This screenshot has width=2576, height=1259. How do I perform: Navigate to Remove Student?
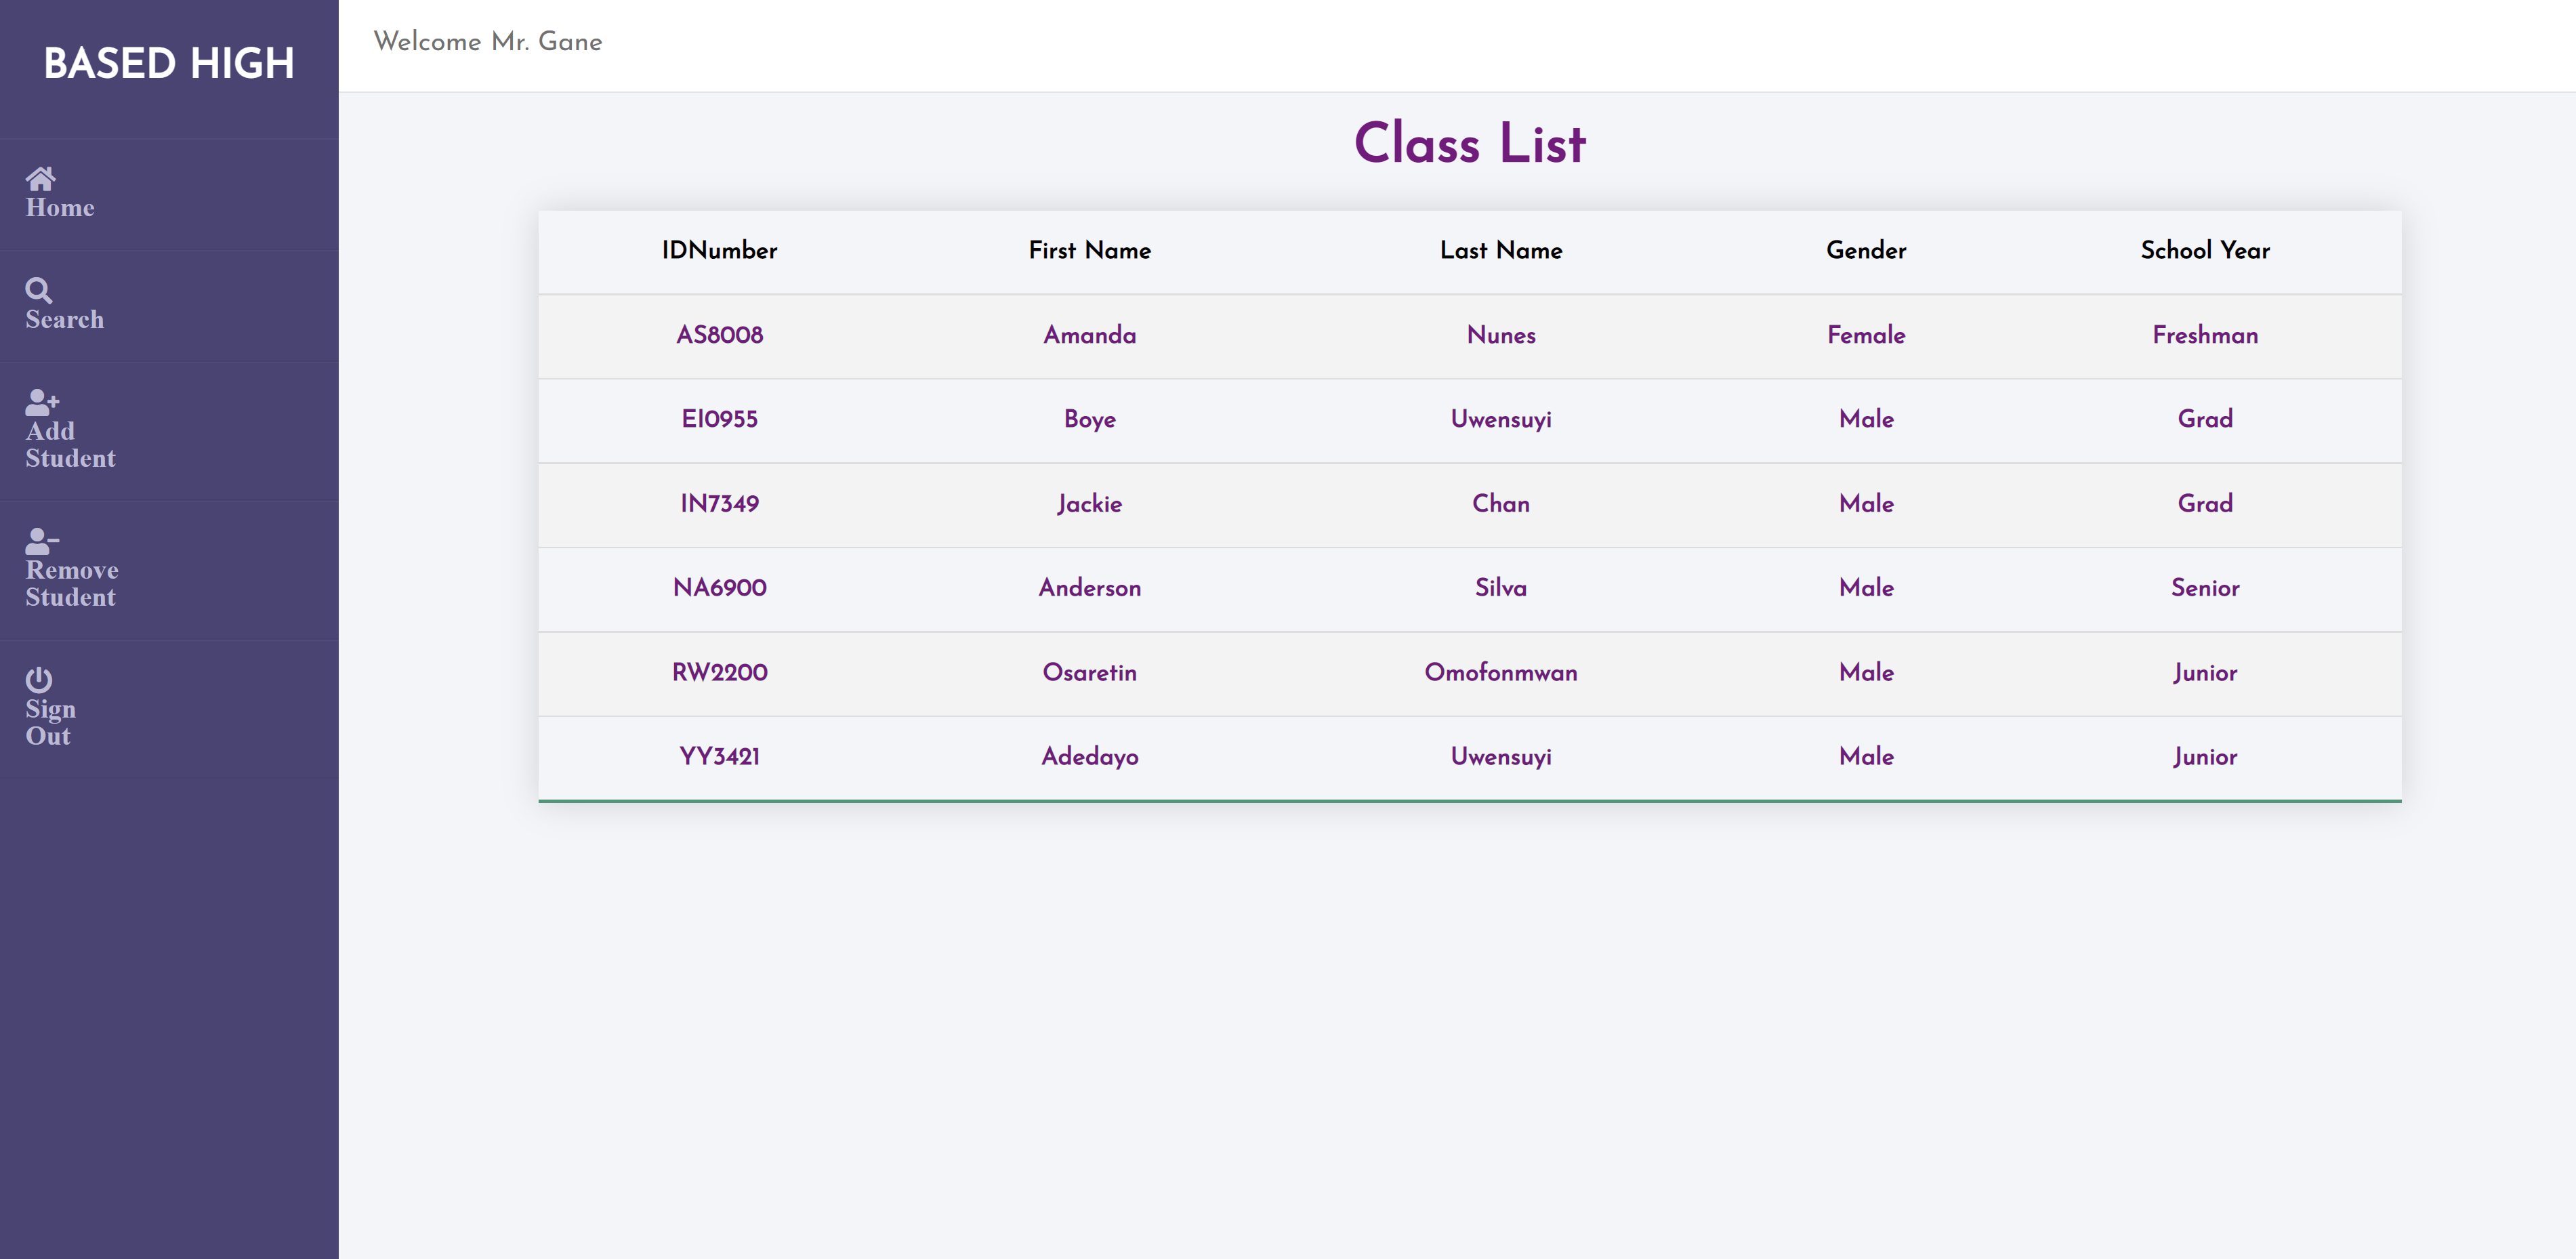coord(71,584)
